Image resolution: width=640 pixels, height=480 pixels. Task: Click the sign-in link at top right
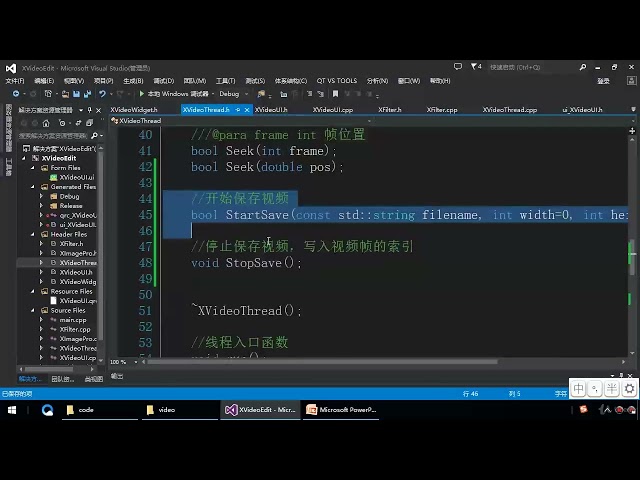[603, 81]
